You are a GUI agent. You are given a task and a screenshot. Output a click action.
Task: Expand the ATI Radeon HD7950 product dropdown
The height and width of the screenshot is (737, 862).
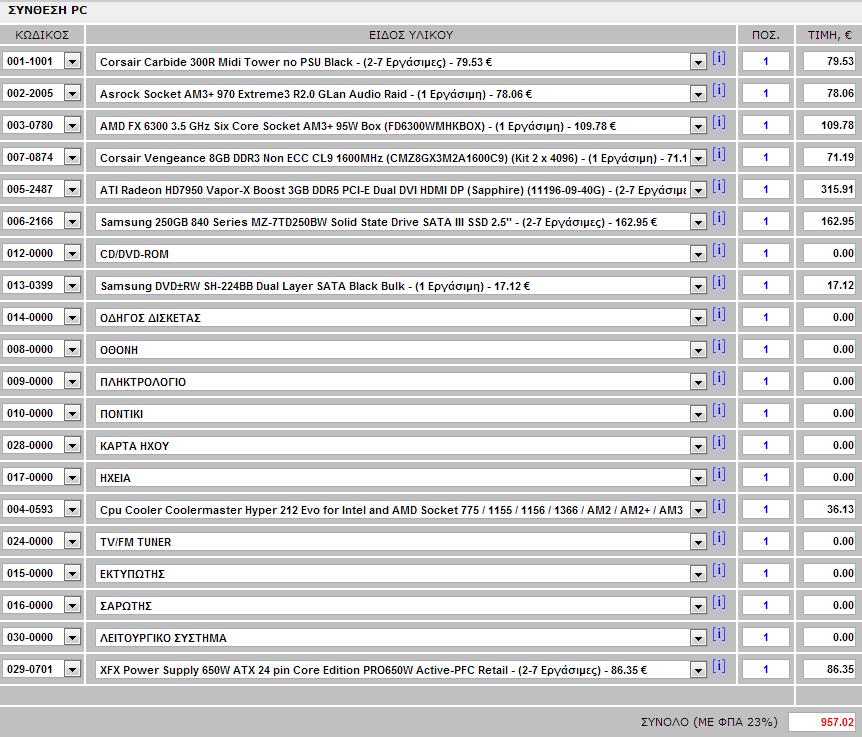point(698,190)
